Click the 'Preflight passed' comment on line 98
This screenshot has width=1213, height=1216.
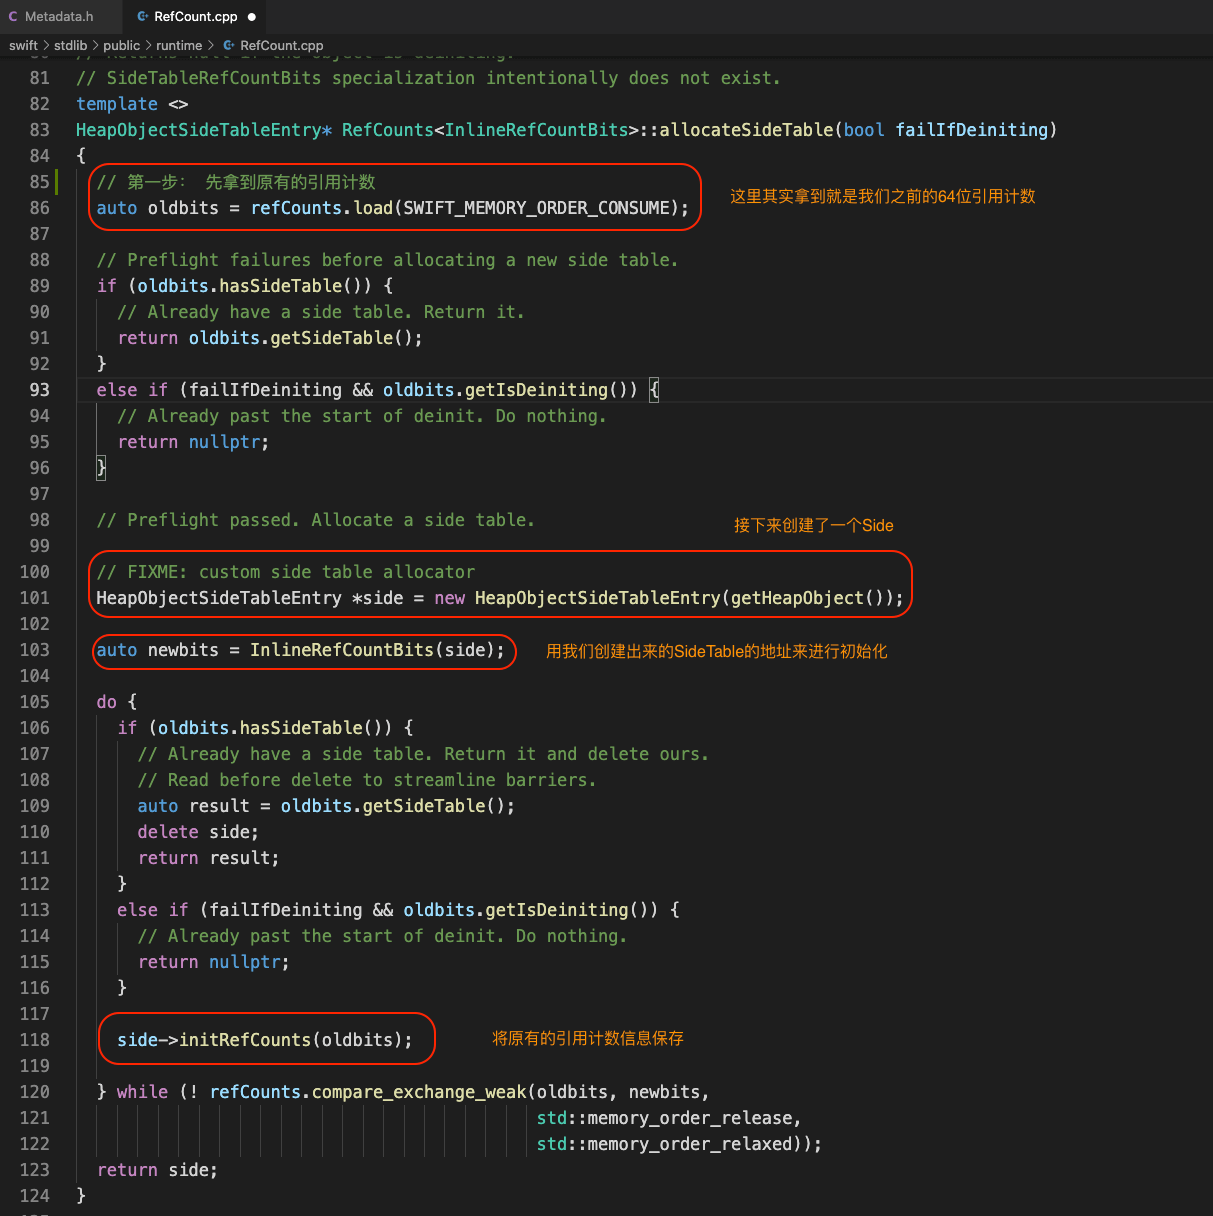pyautogui.click(x=316, y=520)
